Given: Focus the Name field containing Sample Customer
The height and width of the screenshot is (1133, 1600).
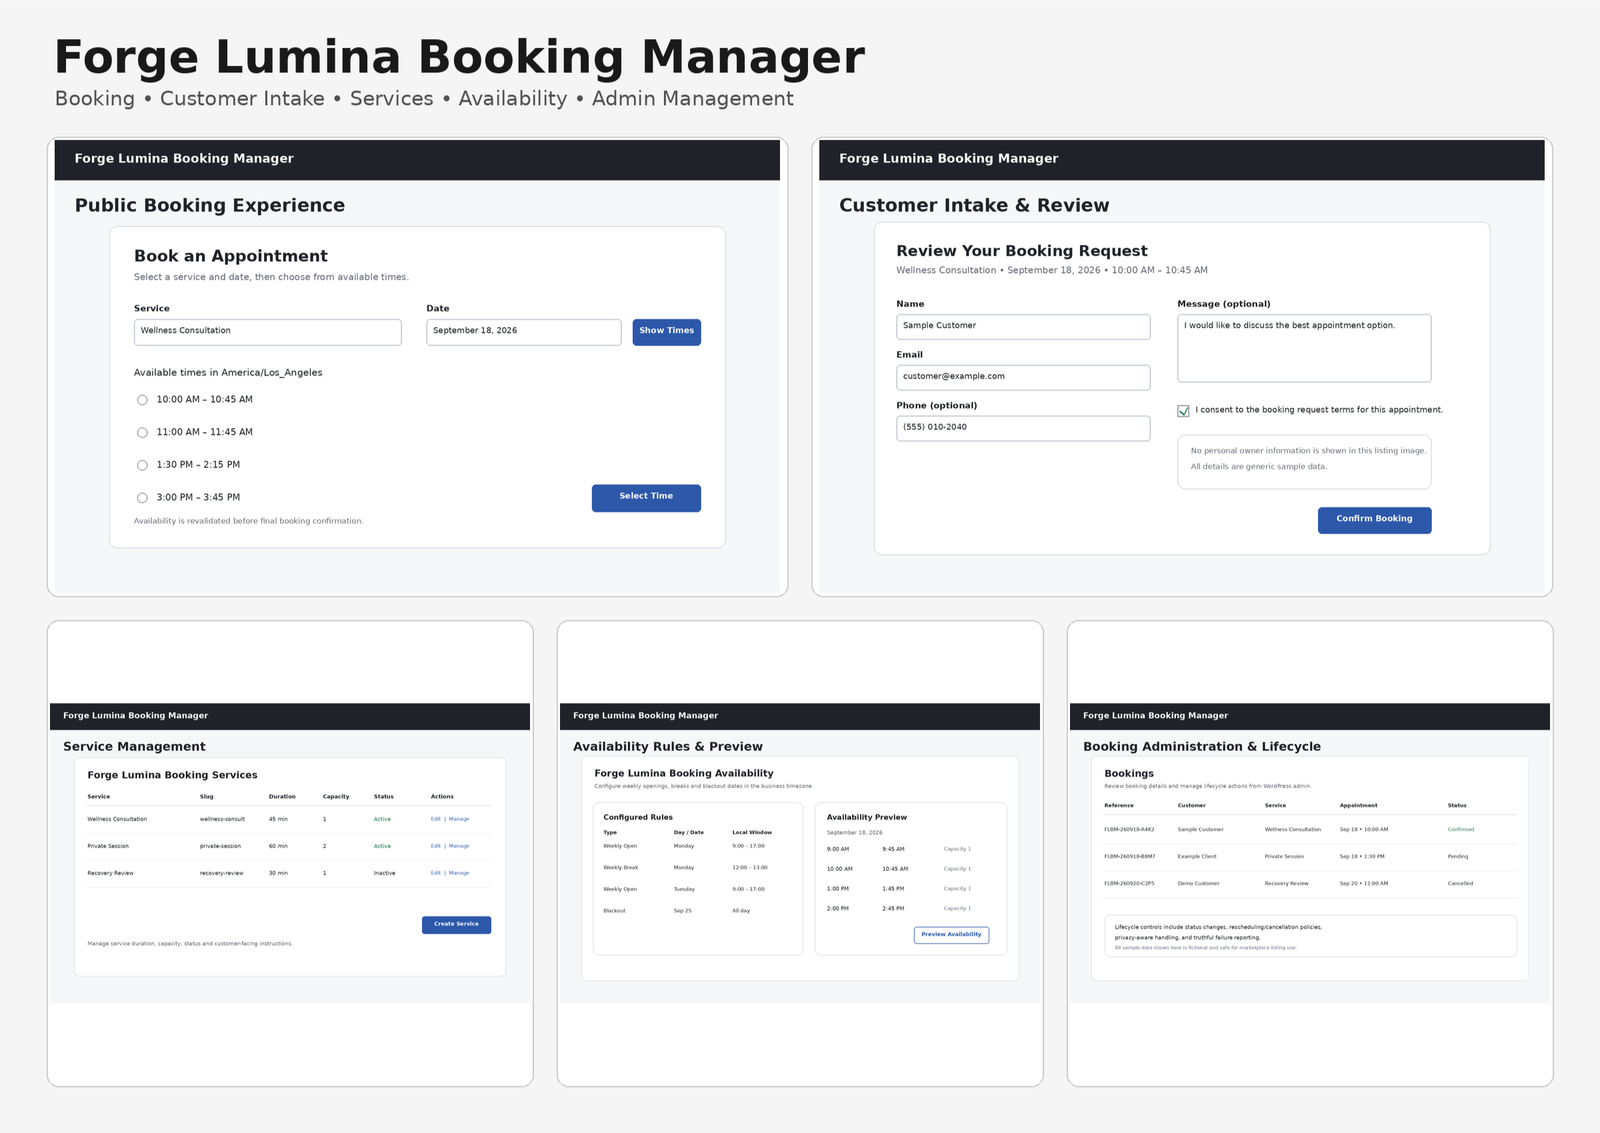Looking at the screenshot, I should pyautogui.click(x=1023, y=327).
